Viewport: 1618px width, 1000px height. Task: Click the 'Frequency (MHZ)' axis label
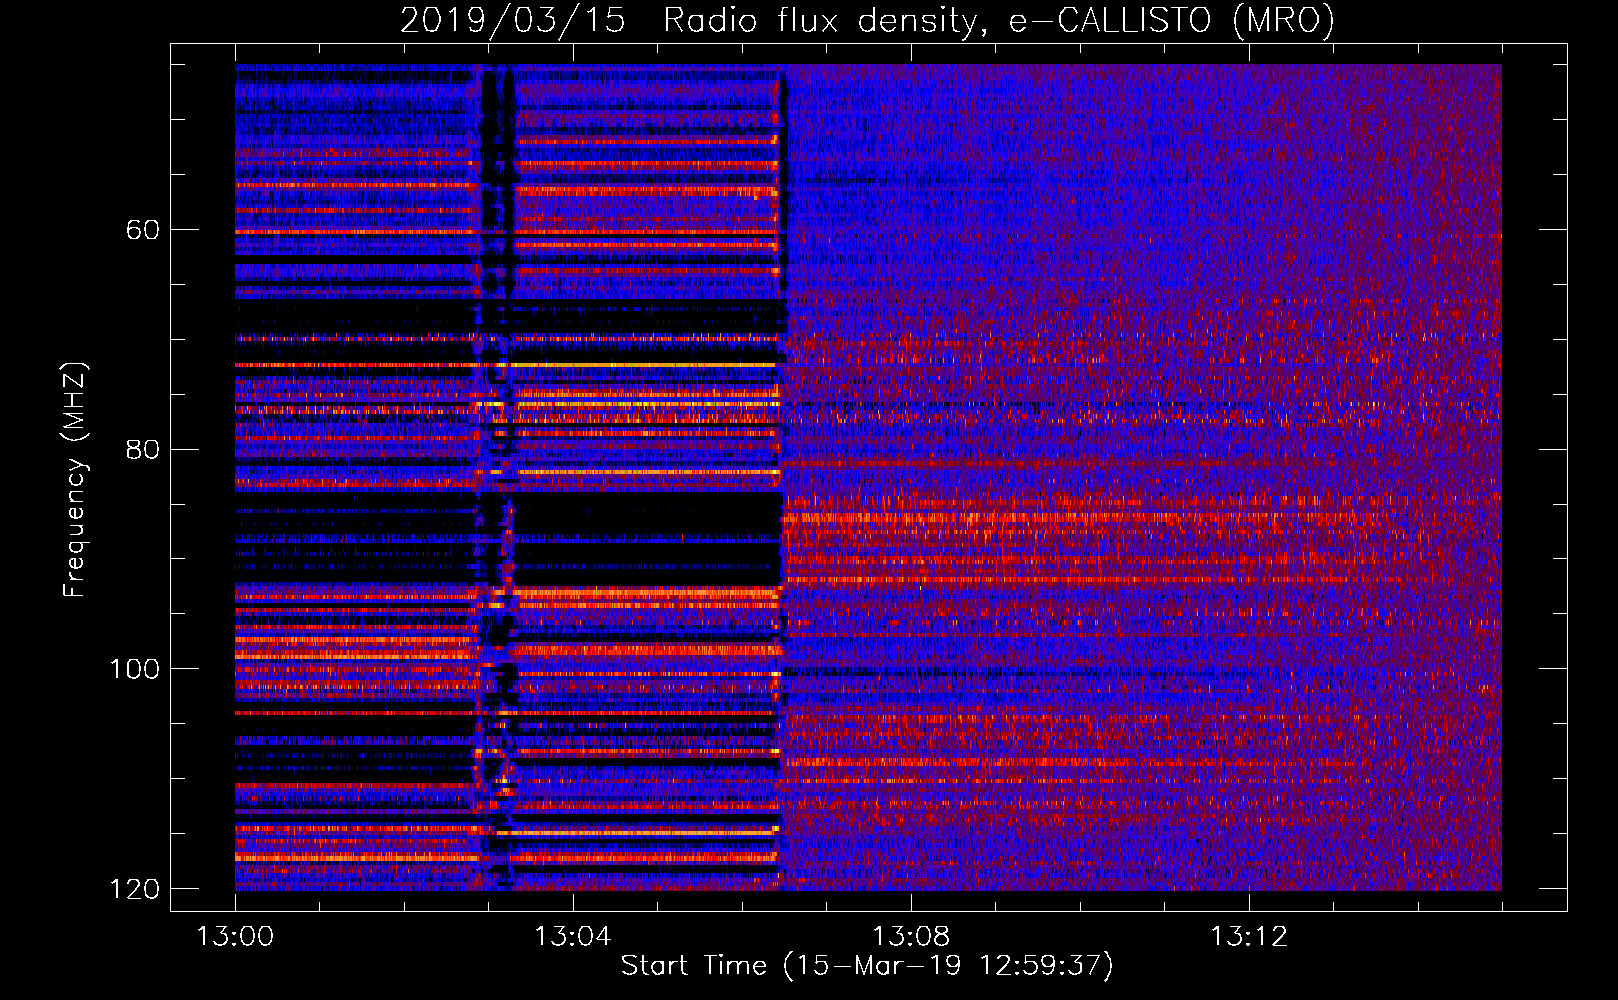[75, 479]
